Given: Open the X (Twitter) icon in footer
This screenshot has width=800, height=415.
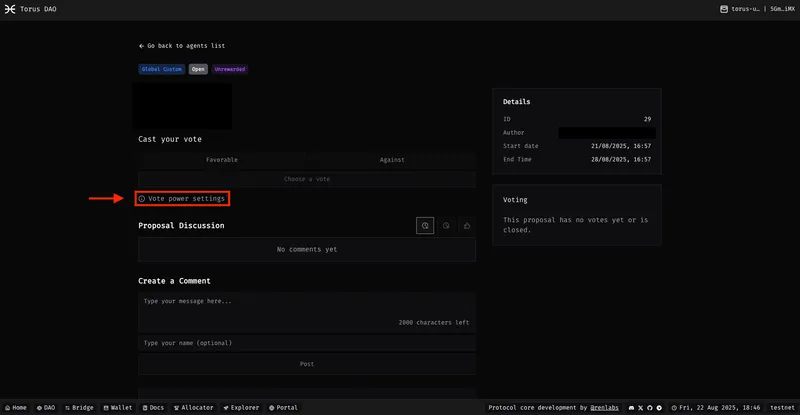Looking at the screenshot, I should click(639, 408).
